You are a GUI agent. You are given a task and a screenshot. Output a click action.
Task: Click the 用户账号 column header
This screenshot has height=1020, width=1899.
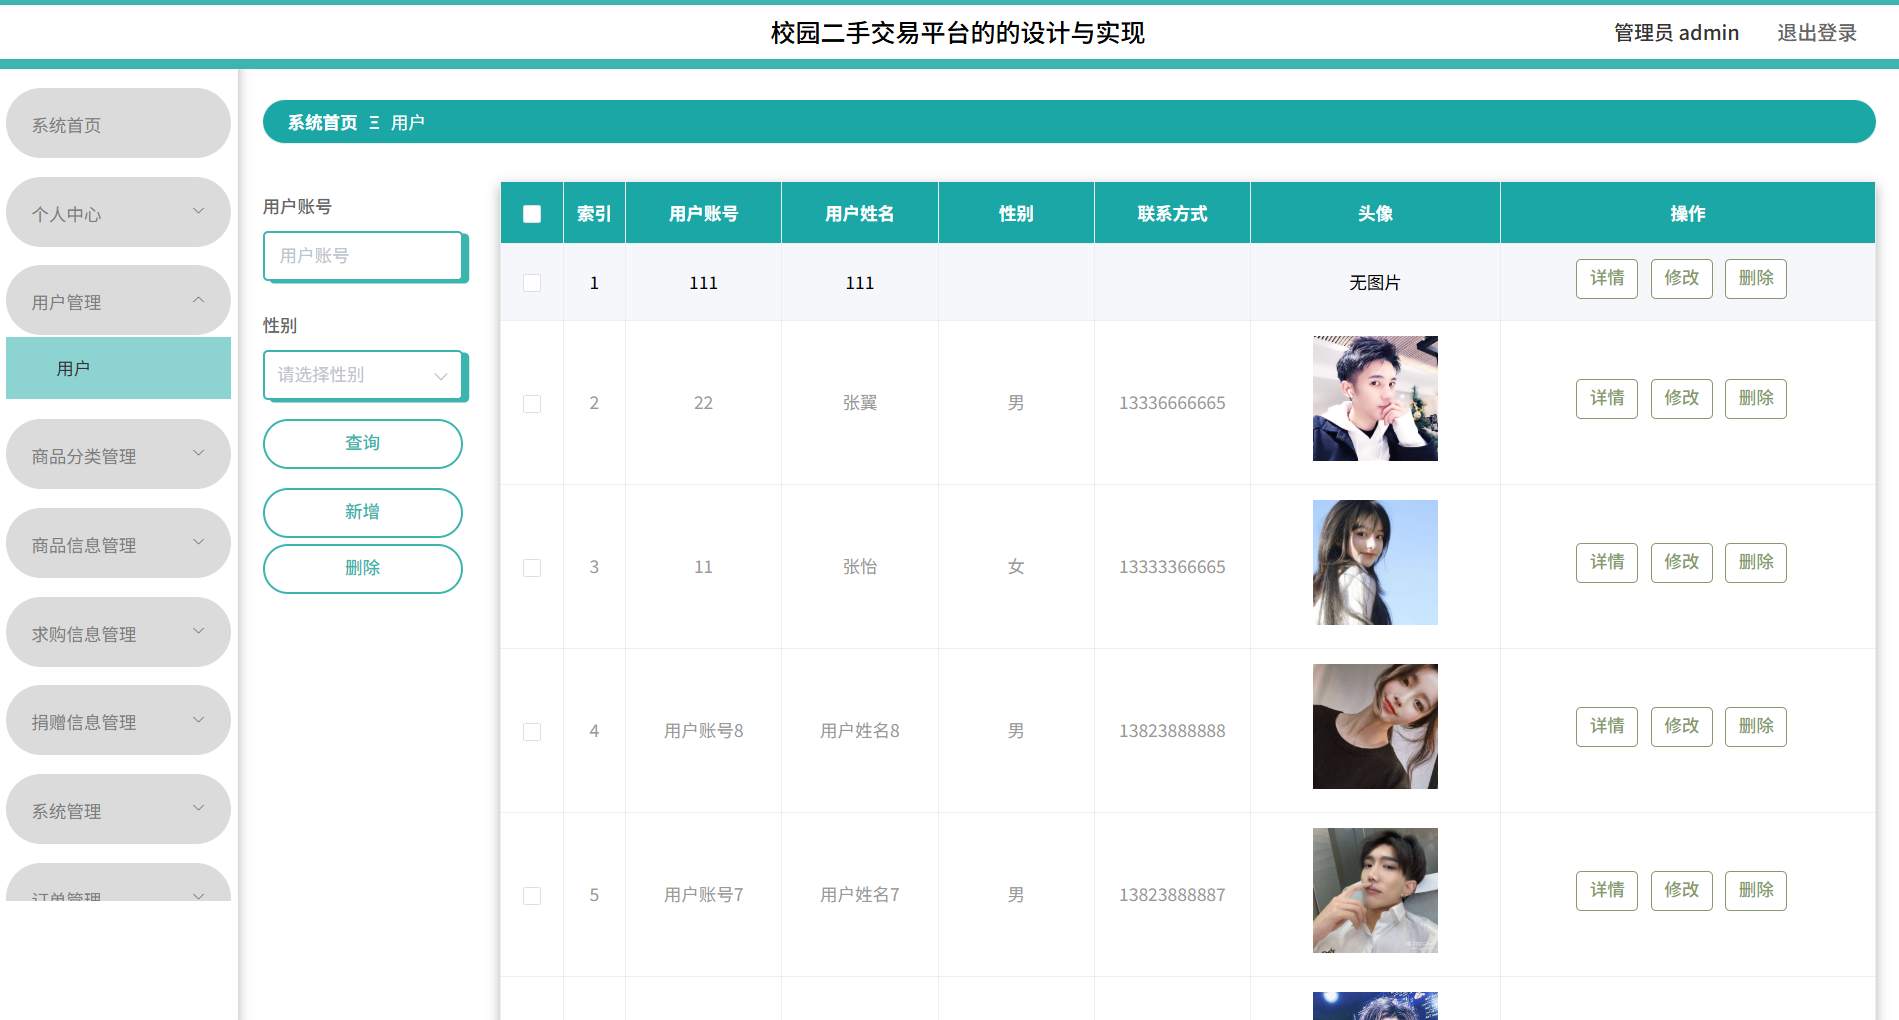click(x=704, y=214)
